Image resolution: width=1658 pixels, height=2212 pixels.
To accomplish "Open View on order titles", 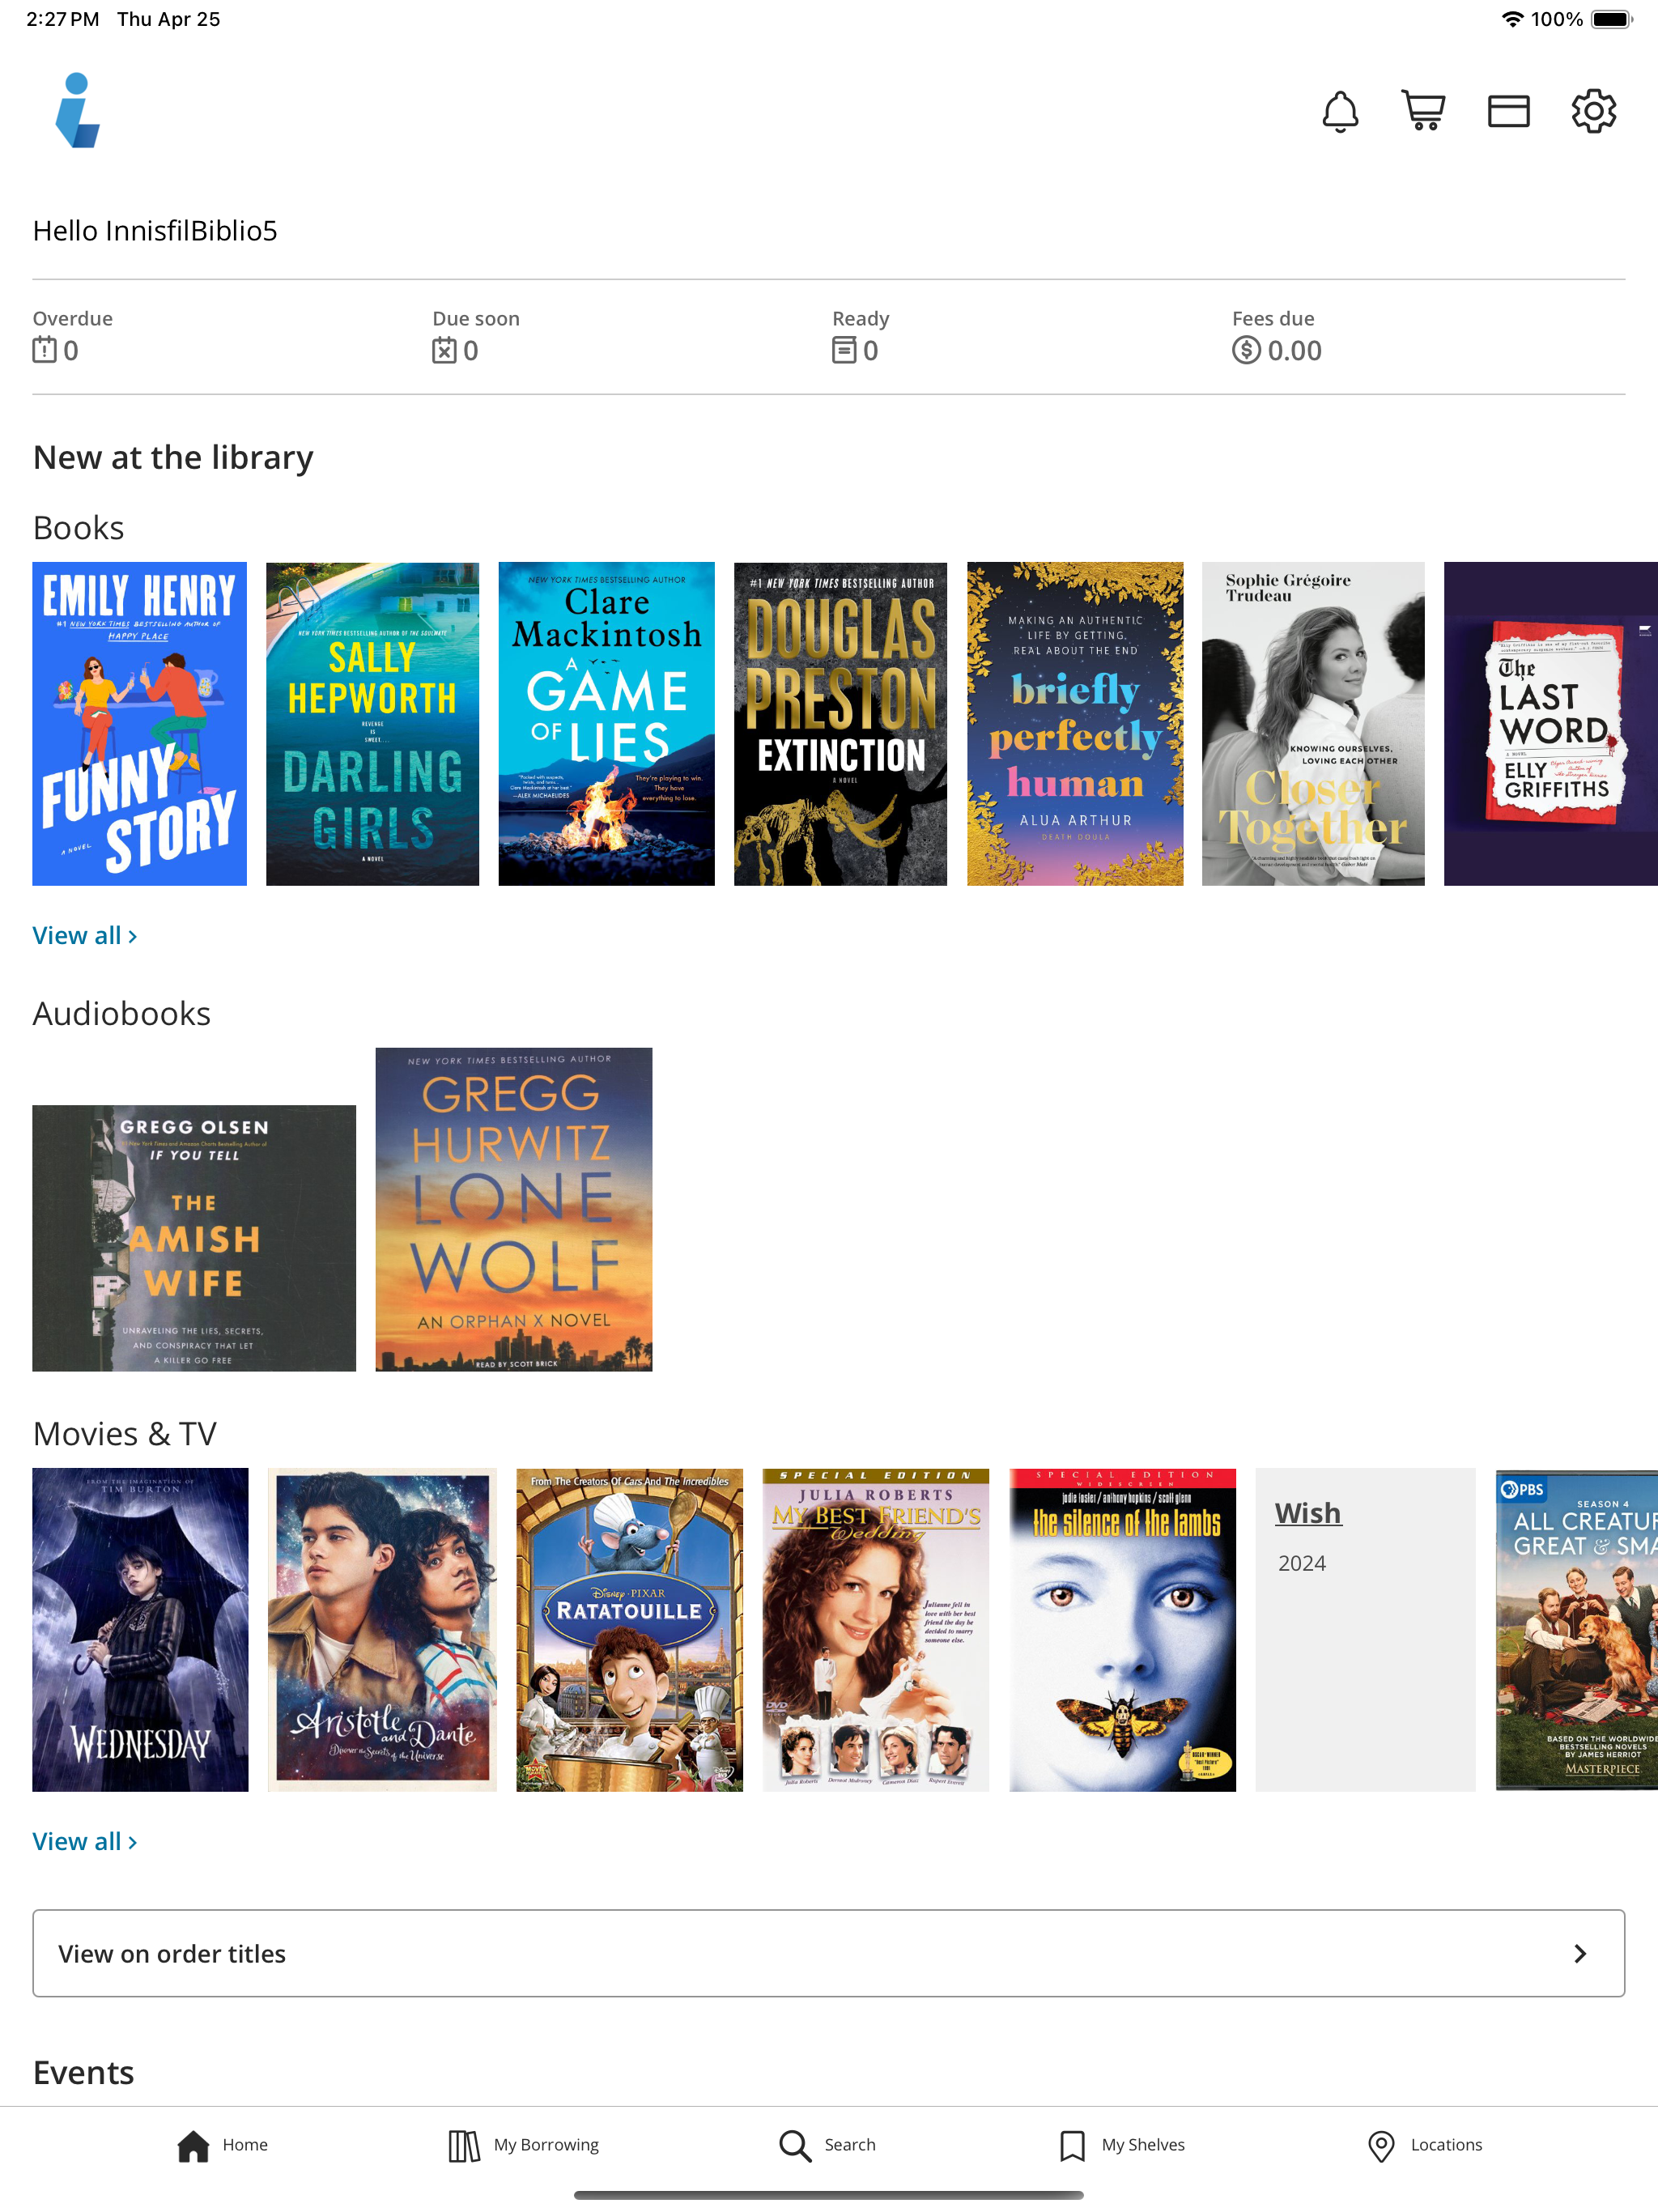I will tap(828, 1953).
